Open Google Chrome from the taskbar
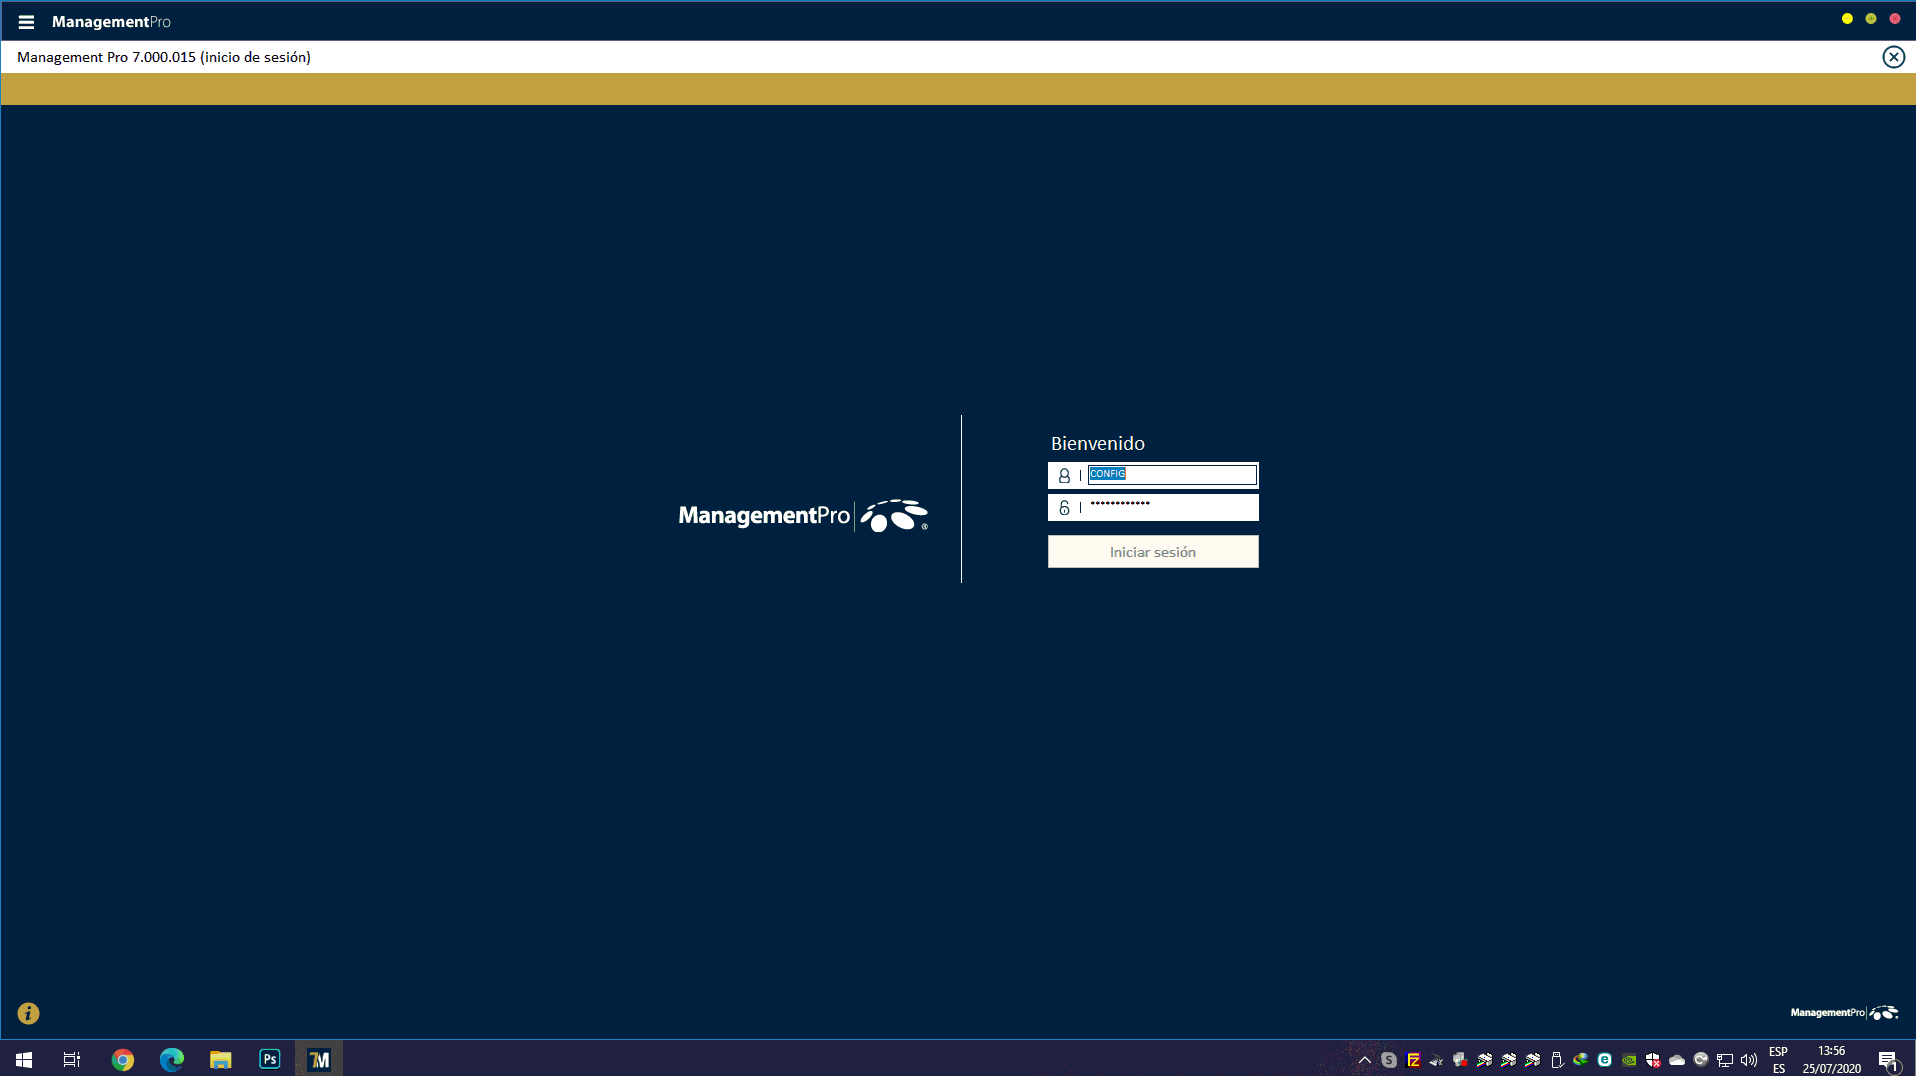 (x=123, y=1060)
